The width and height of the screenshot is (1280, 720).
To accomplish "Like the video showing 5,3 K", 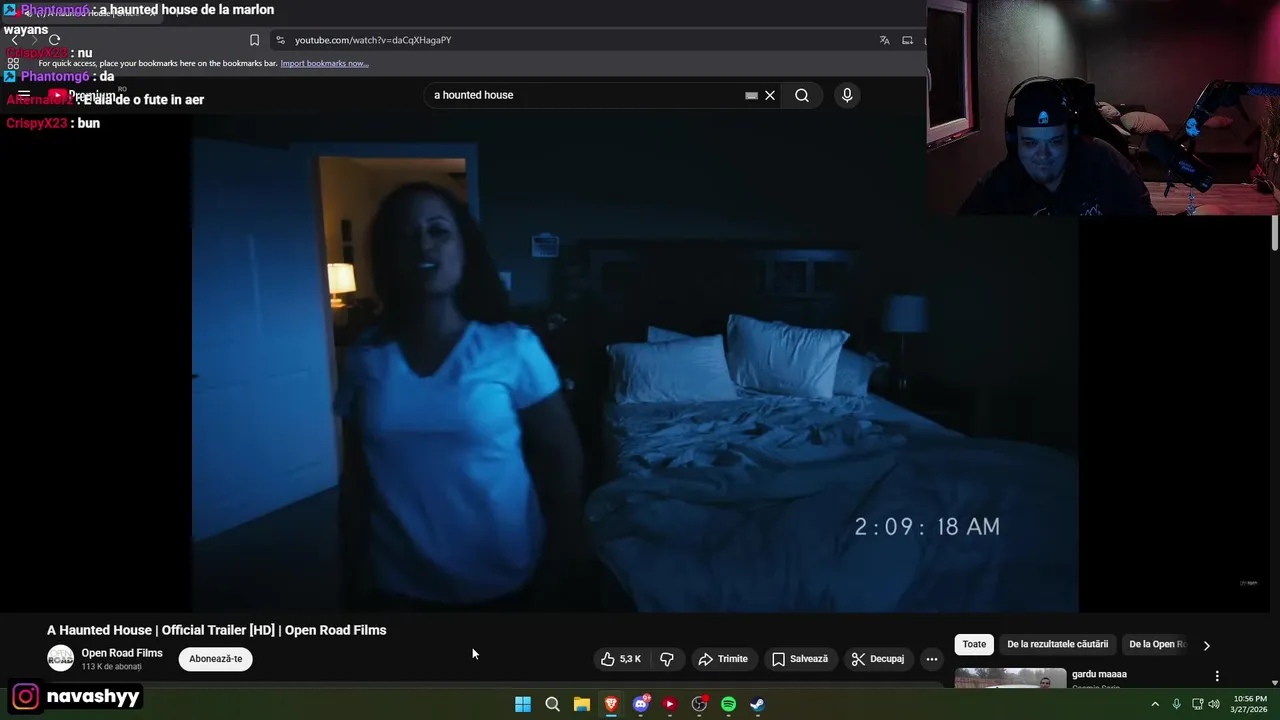I will coord(621,659).
